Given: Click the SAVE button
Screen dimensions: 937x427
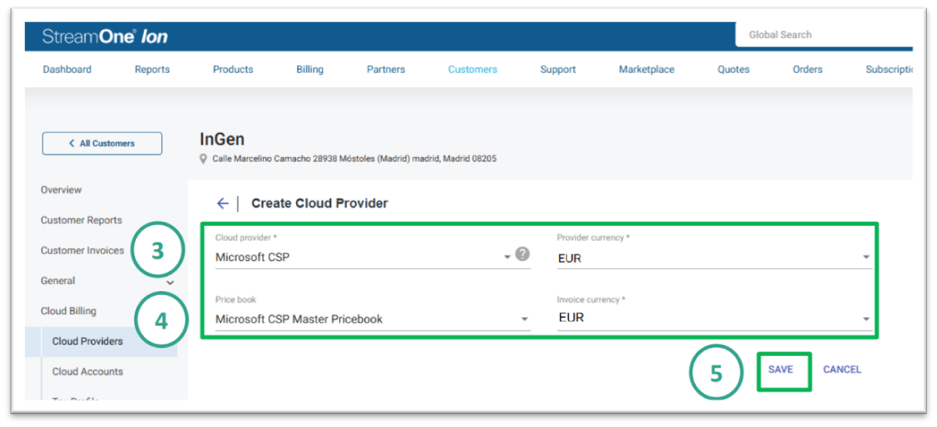Looking at the screenshot, I should tap(781, 370).
